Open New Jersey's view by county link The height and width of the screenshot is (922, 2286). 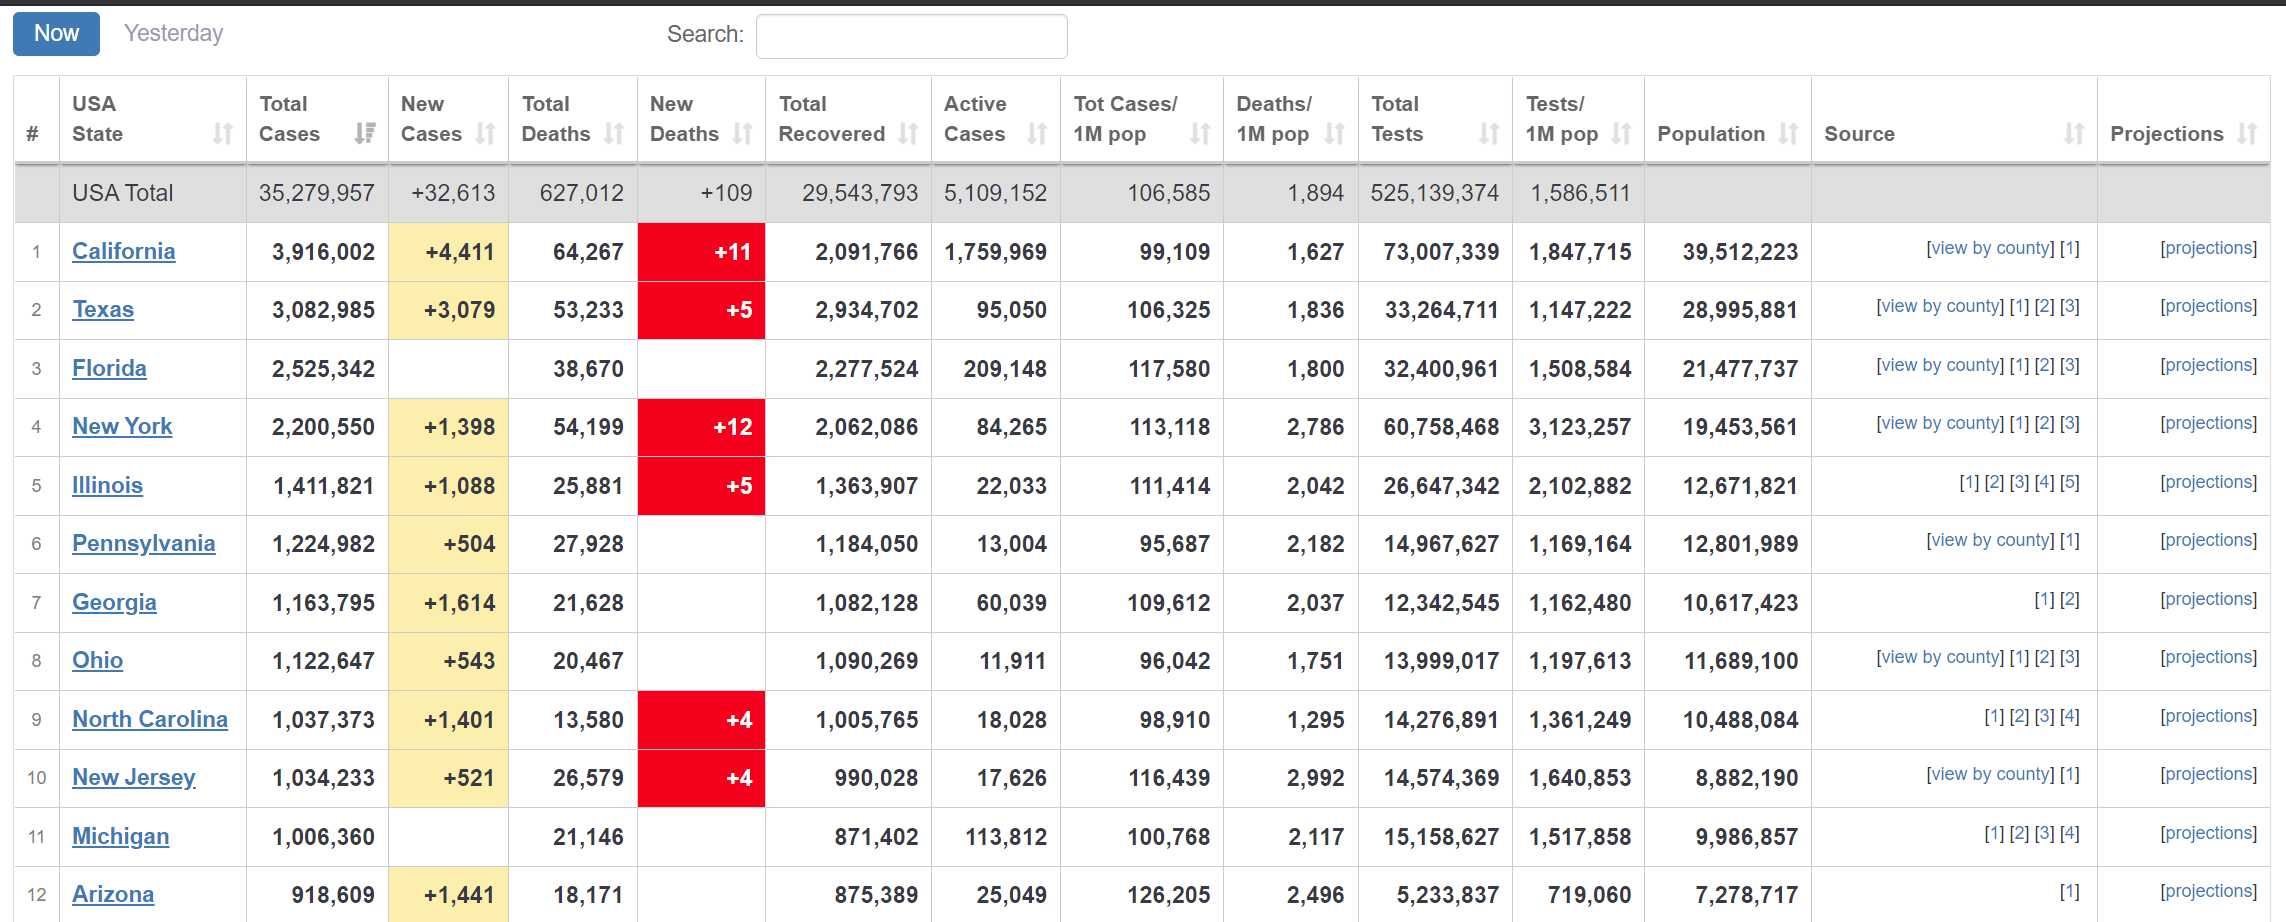click(1990, 775)
